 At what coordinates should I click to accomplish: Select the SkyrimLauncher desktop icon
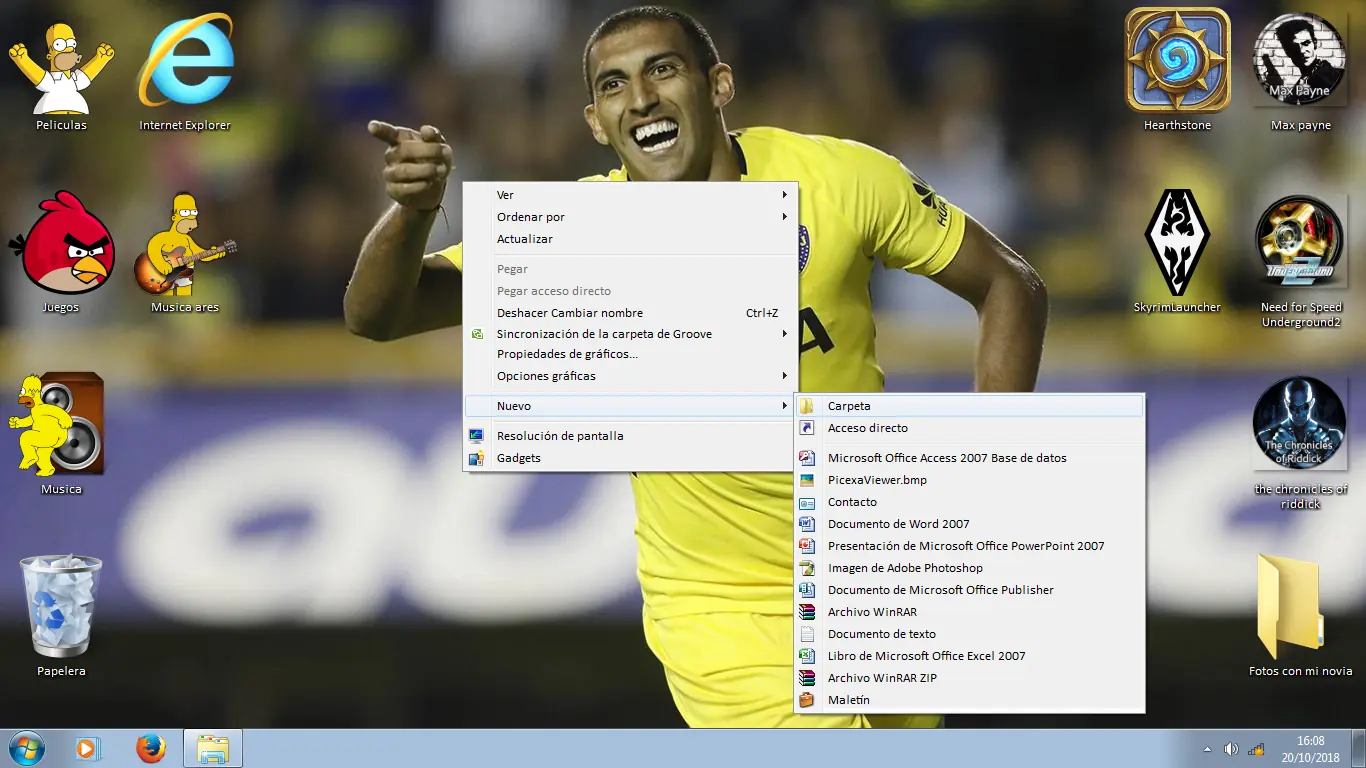(1177, 252)
